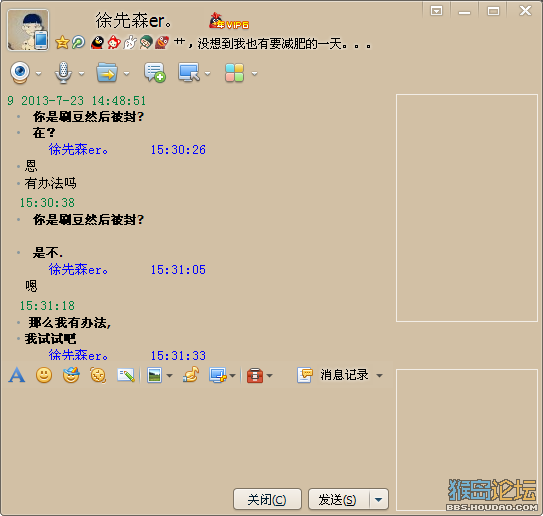Click the green timestamp 15:31:18

[x=47, y=305]
